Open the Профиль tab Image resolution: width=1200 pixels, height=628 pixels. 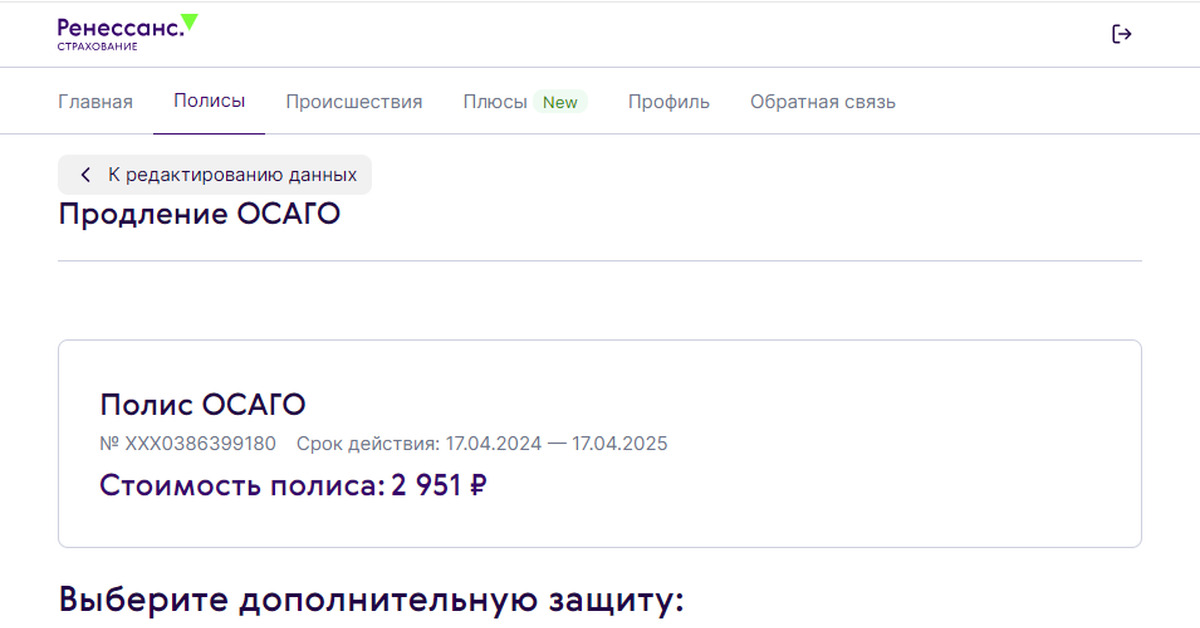tap(669, 102)
